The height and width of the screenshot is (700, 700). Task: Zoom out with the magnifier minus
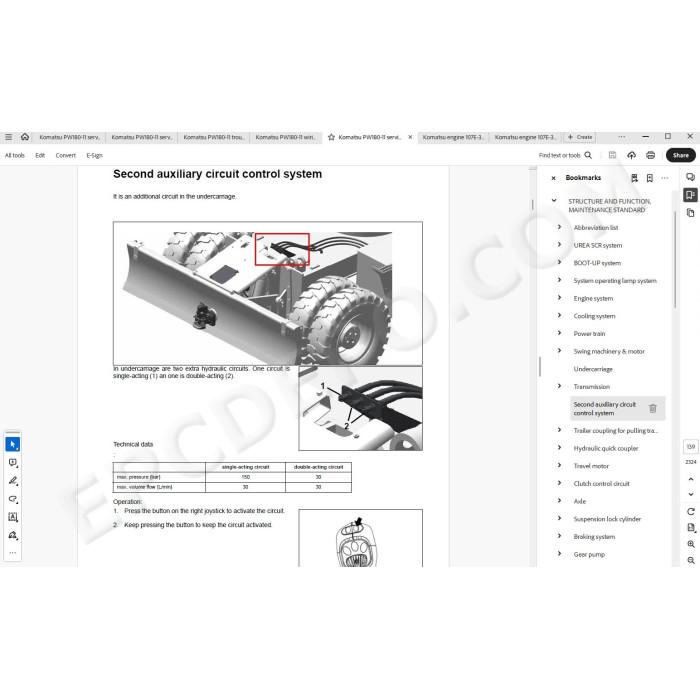click(691, 560)
